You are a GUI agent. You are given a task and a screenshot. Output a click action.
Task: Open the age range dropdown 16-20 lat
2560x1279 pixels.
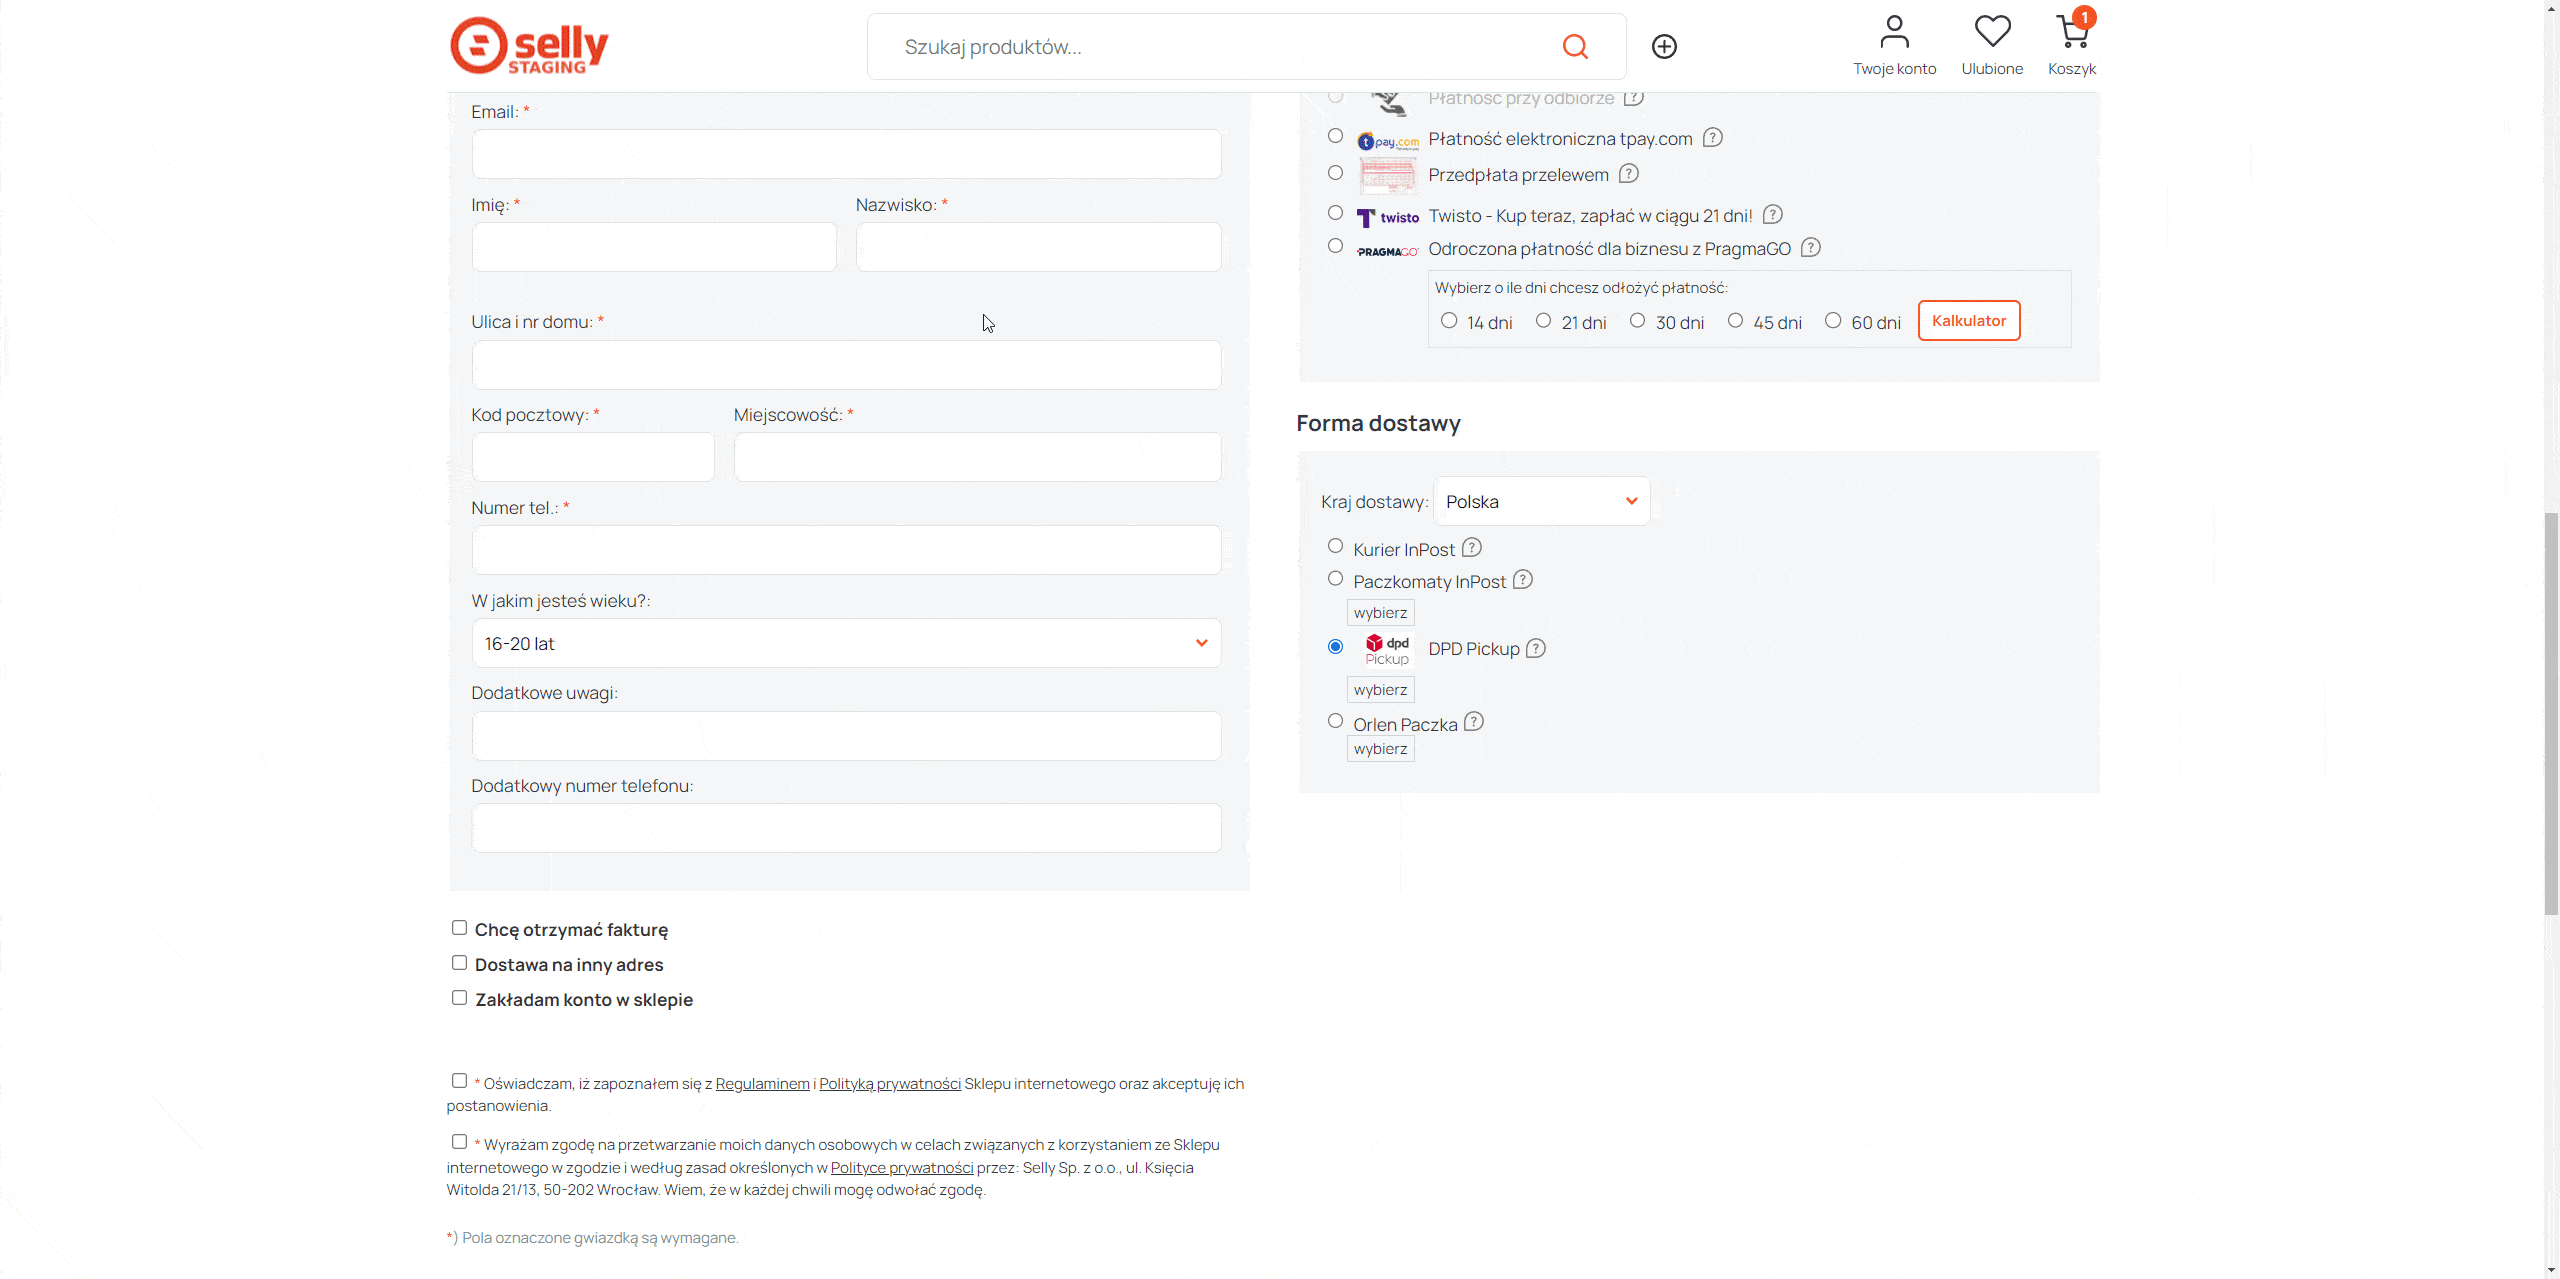pos(846,643)
